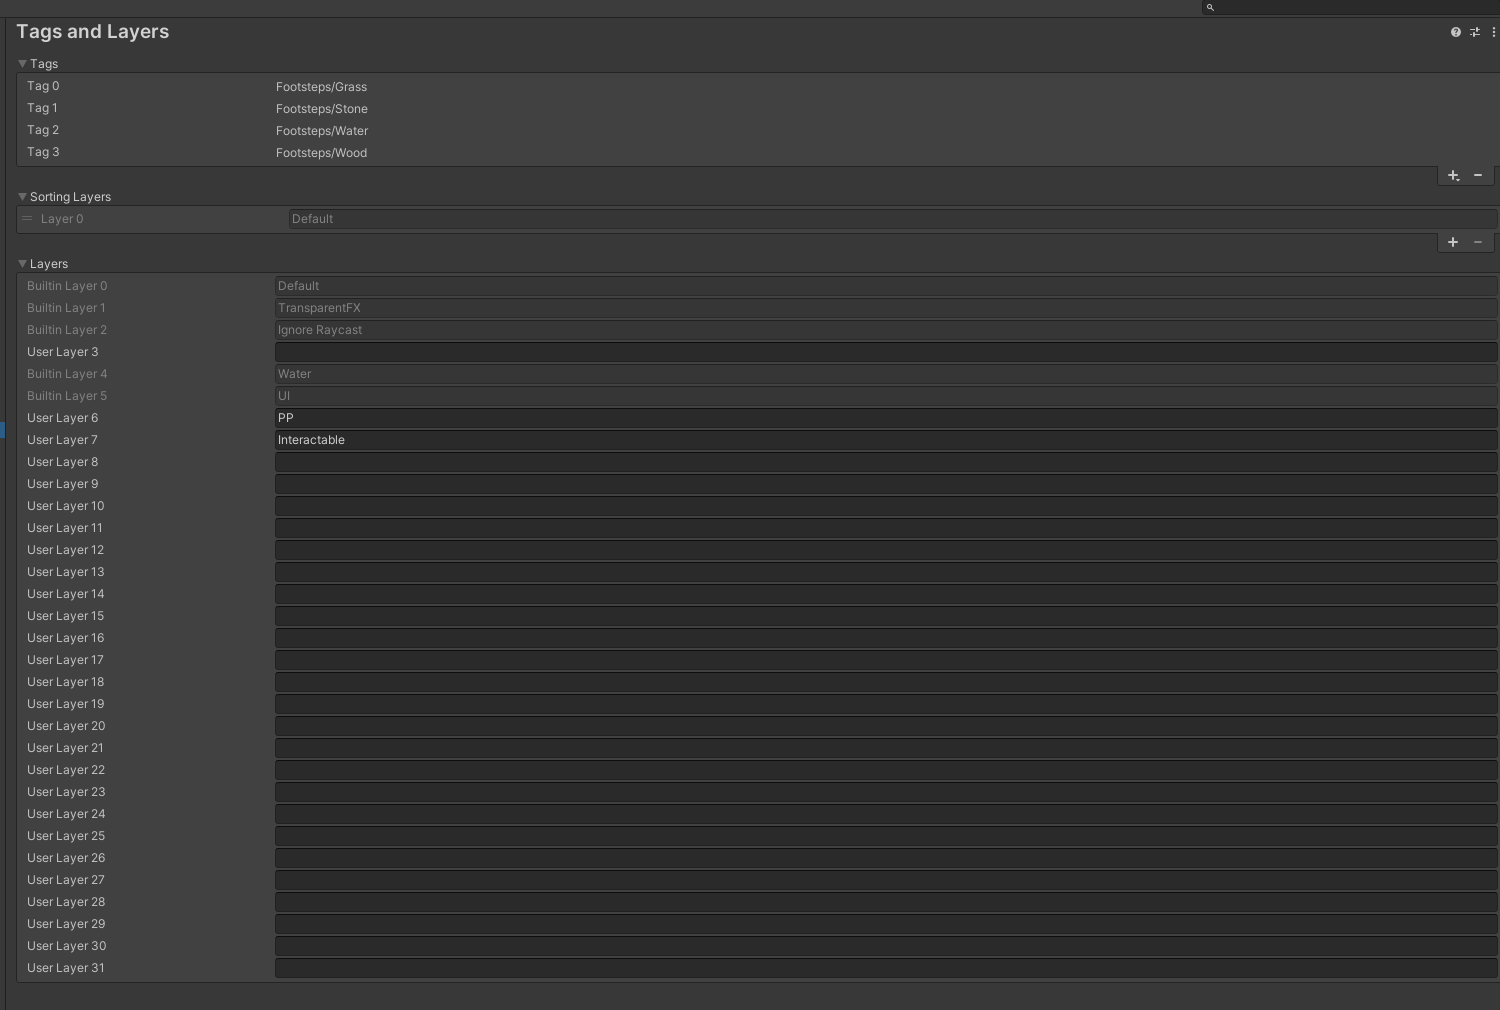Add a new sorting layer with plus
Image resolution: width=1500 pixels, height=1010 pixels.
coord(1453,243)
